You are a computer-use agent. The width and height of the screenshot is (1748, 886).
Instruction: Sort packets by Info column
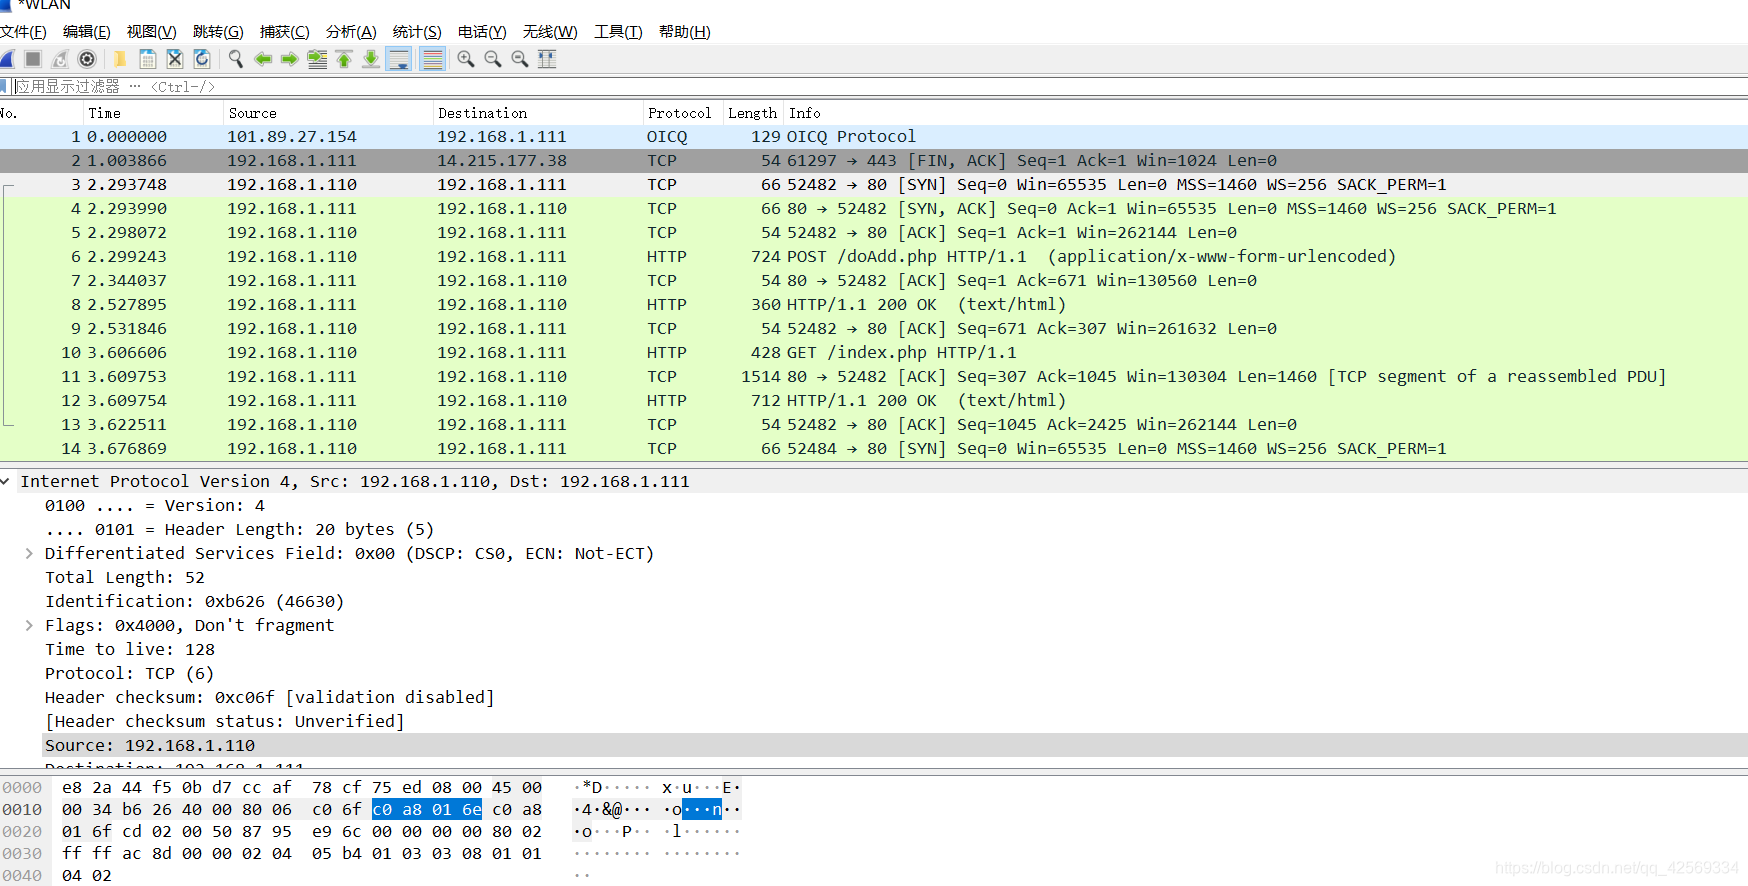tap(1265, 113)
